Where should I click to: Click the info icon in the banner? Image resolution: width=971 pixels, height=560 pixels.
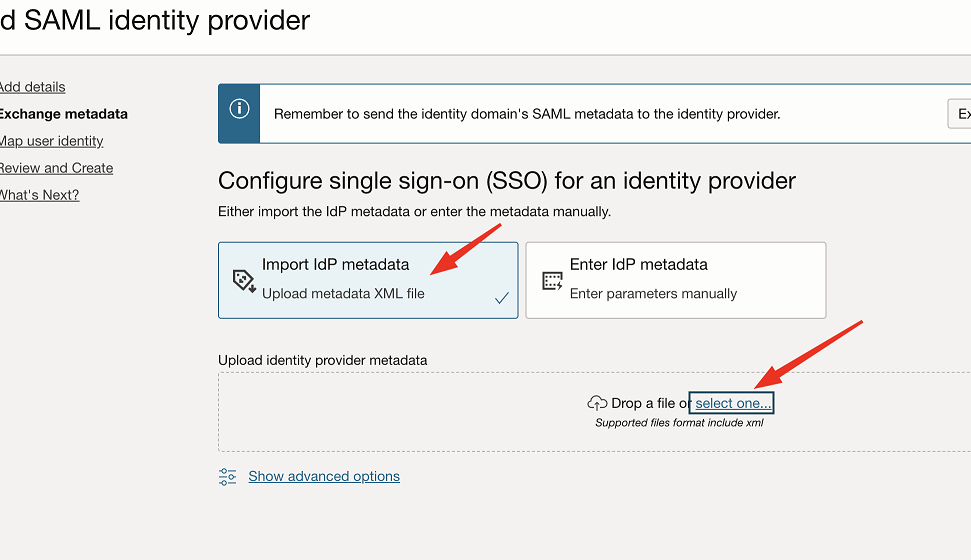pos(239,109)
